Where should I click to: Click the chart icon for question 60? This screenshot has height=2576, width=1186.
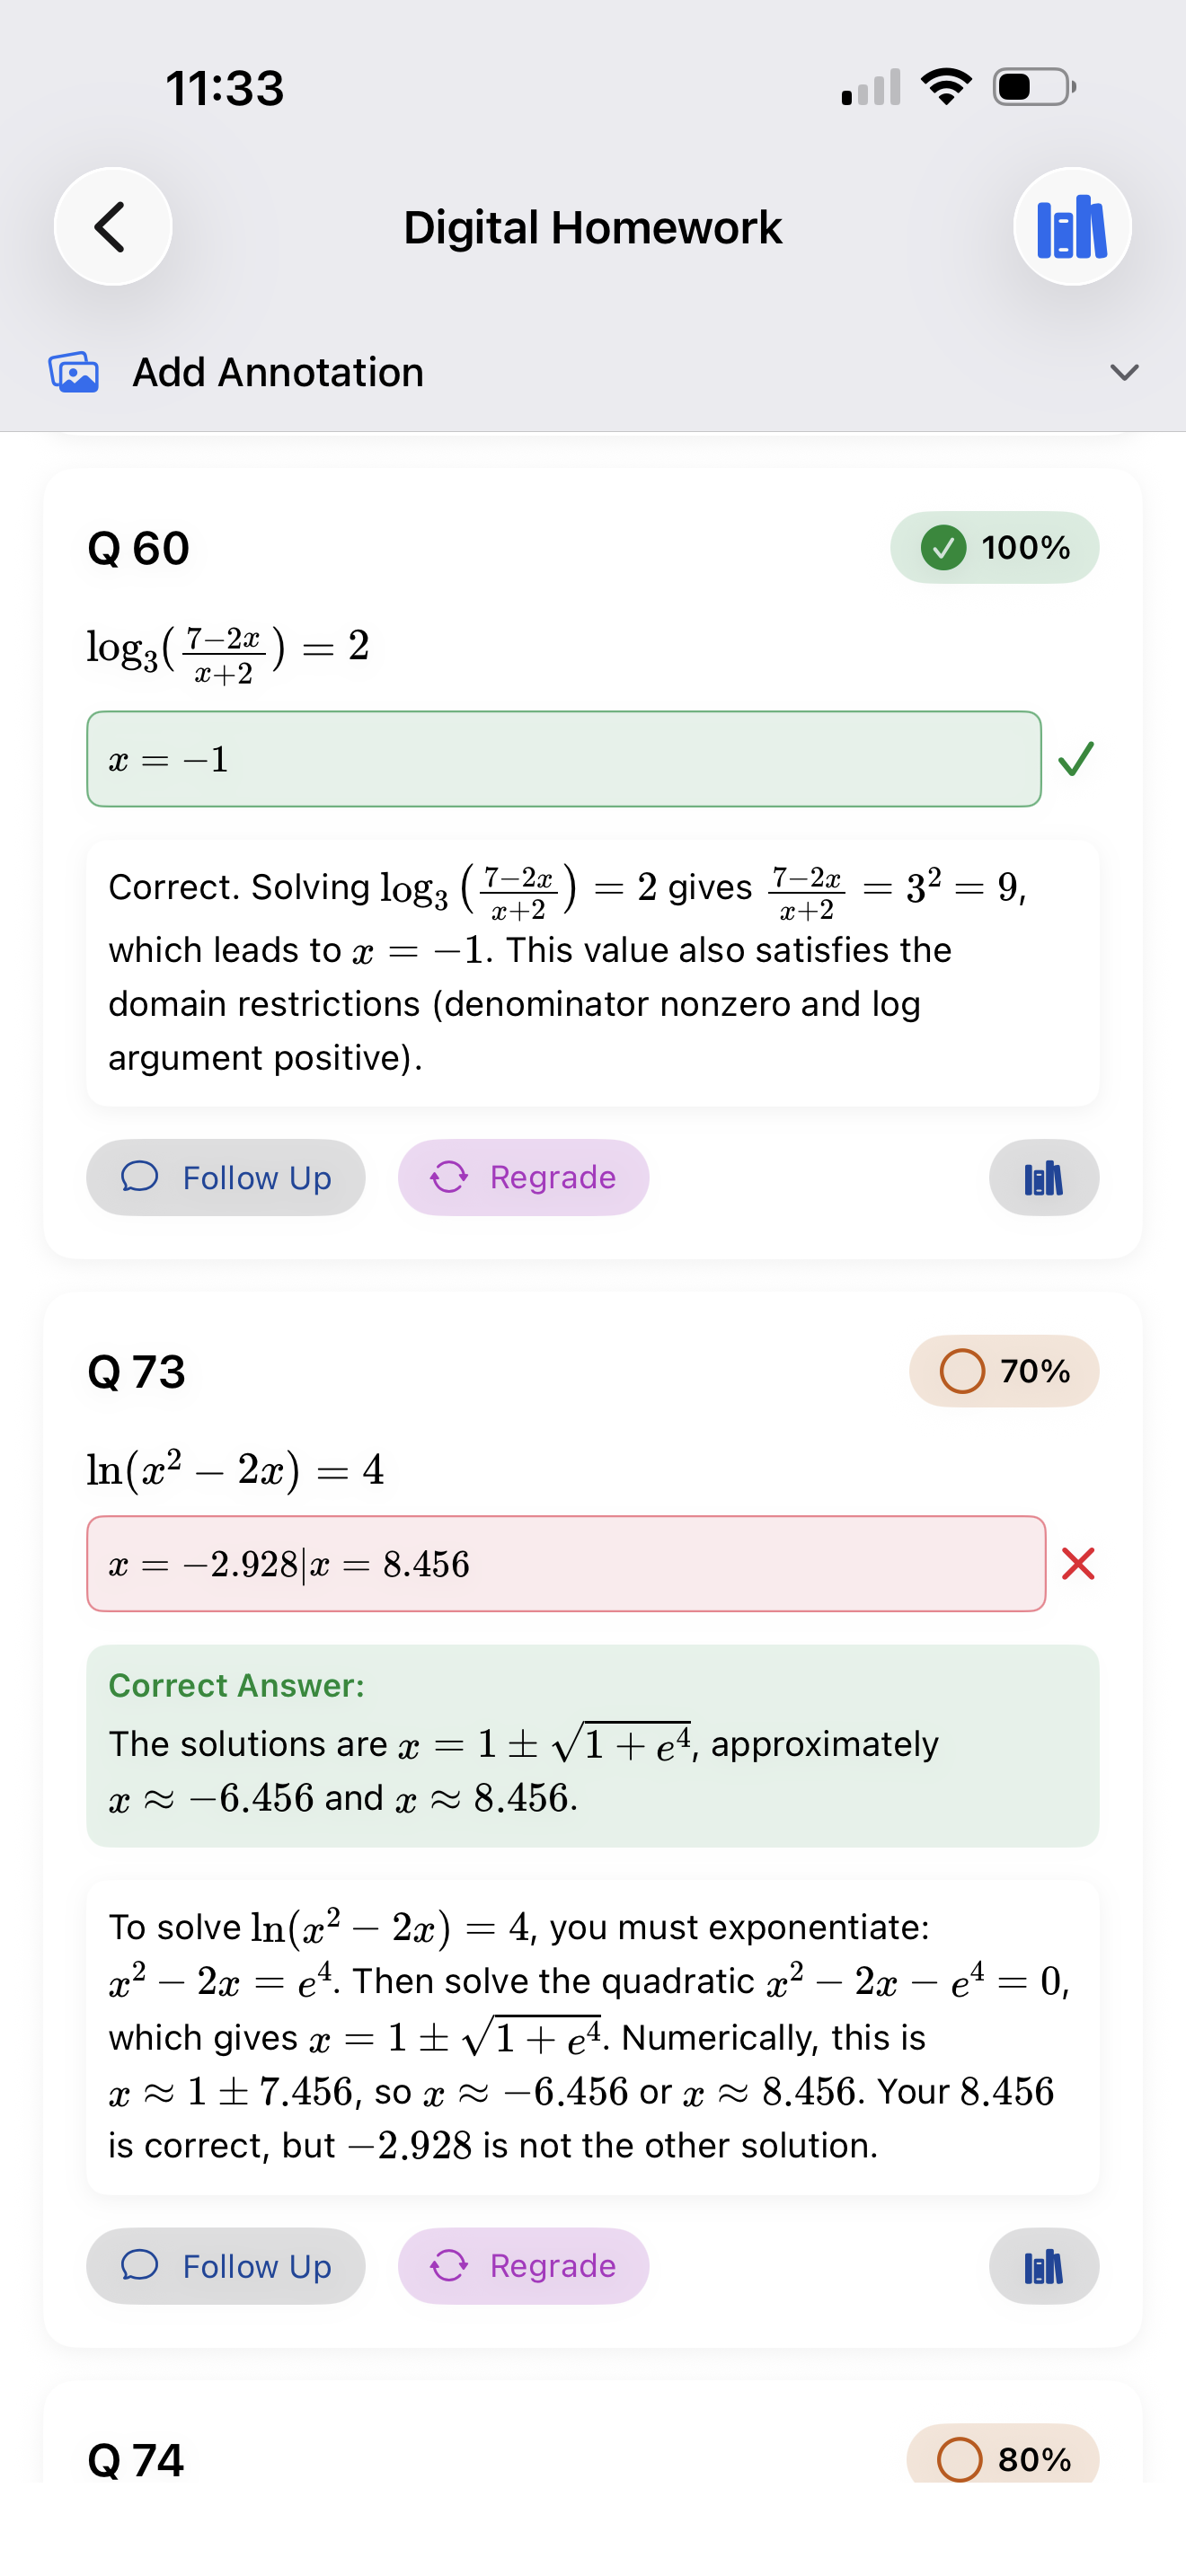[x=1043, y=1178]
